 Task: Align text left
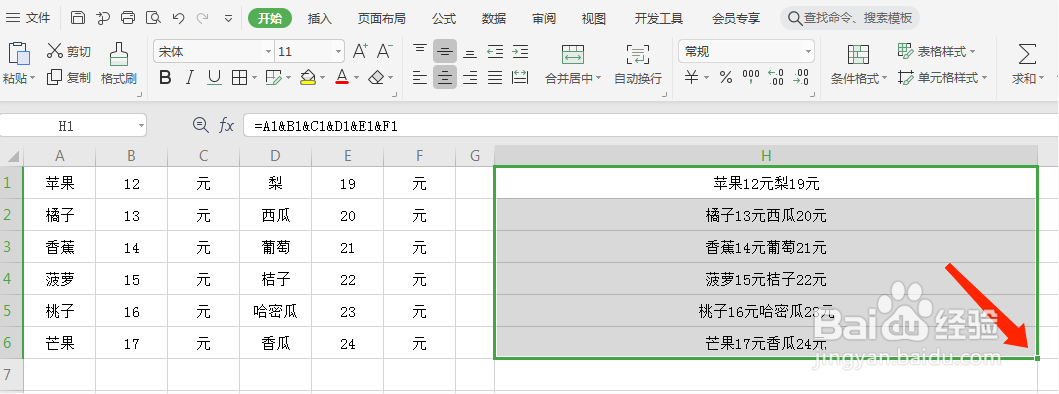pos(420,78)
